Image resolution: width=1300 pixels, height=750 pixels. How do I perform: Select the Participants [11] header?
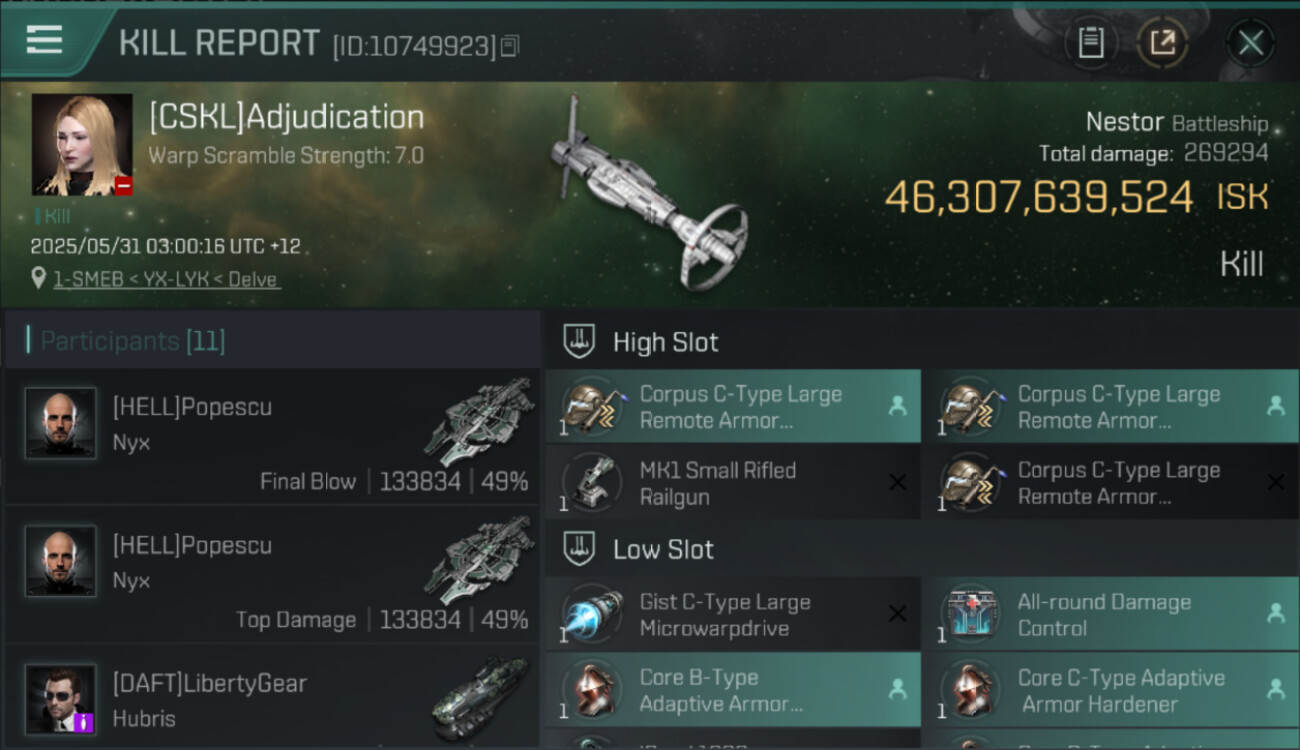[132, 341]
